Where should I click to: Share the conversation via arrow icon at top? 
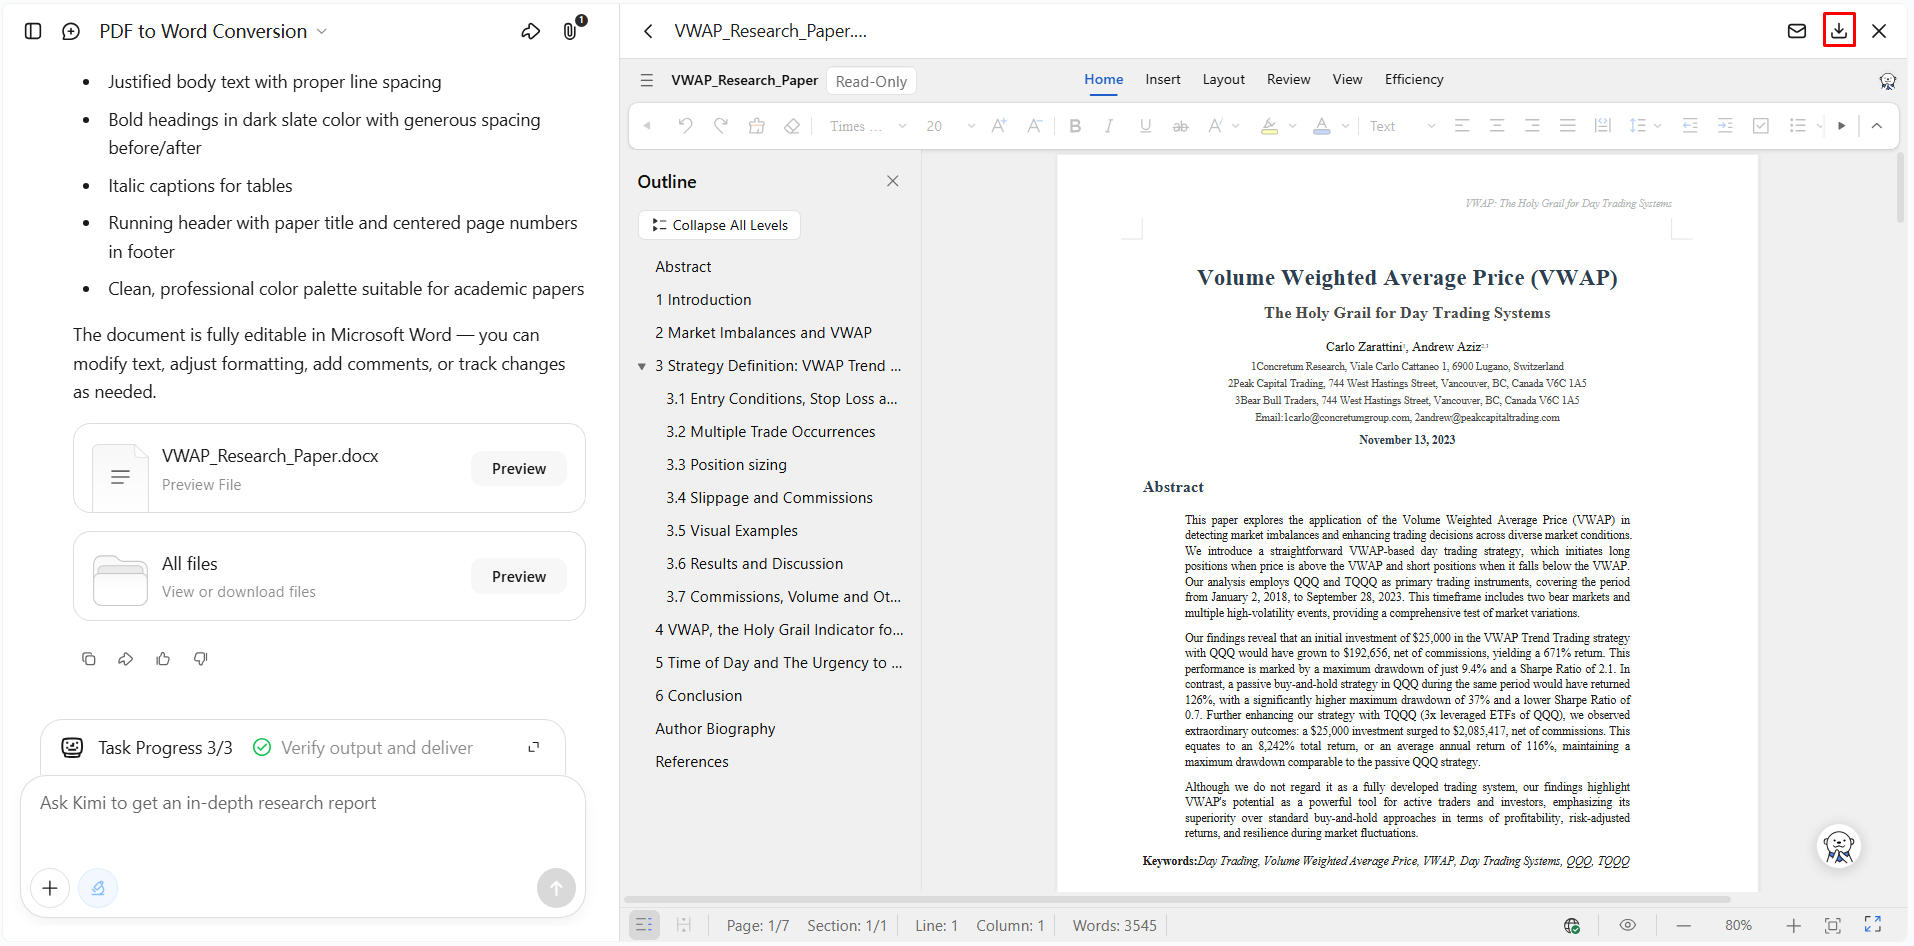(x=531, y=31)
